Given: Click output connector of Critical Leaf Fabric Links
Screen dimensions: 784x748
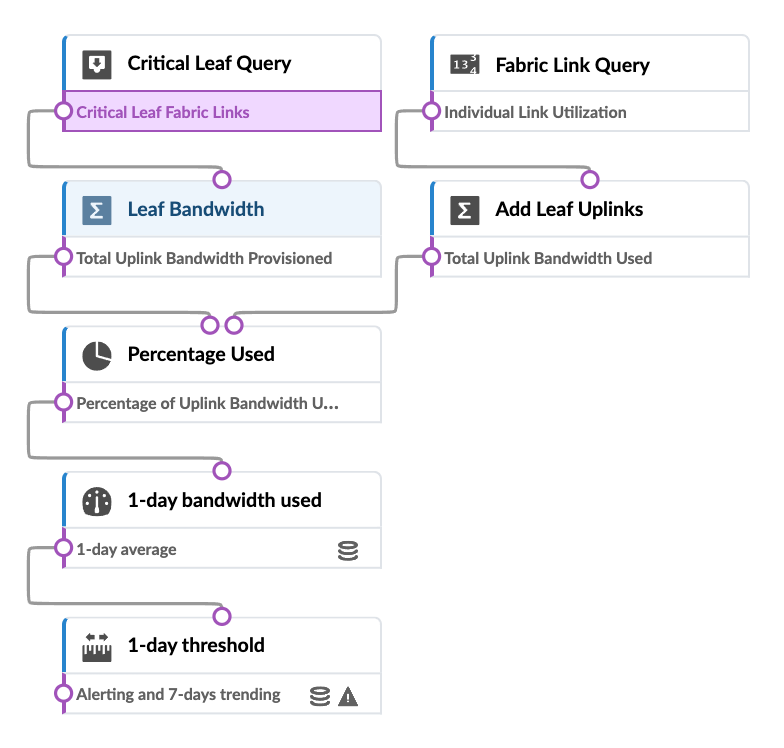Looking at the screenshot, I should pos(63,111).
